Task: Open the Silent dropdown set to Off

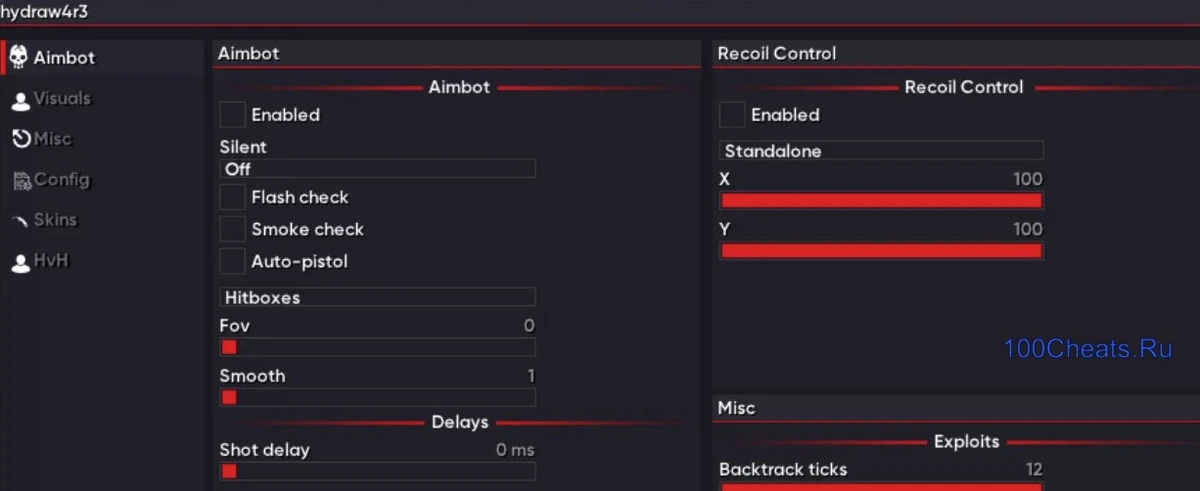Action: click(x=377, y=169)
